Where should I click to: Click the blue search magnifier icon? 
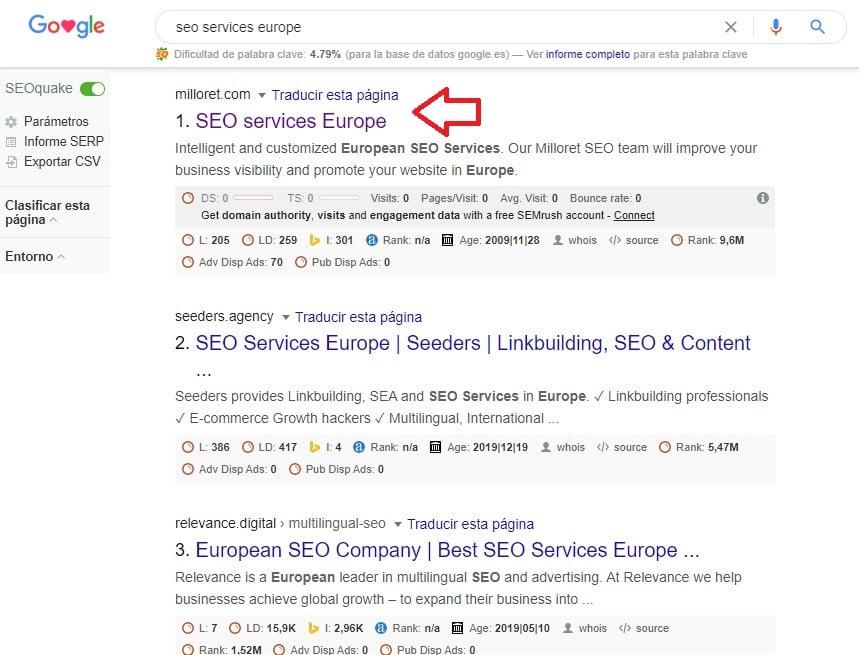817,27
